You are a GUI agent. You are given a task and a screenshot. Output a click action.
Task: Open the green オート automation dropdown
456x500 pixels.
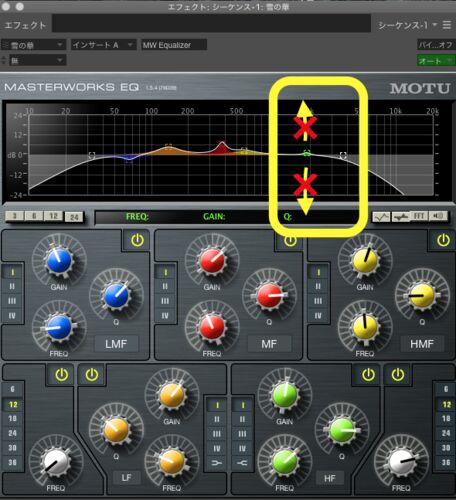pyautogui.click(x=436, y=61)
